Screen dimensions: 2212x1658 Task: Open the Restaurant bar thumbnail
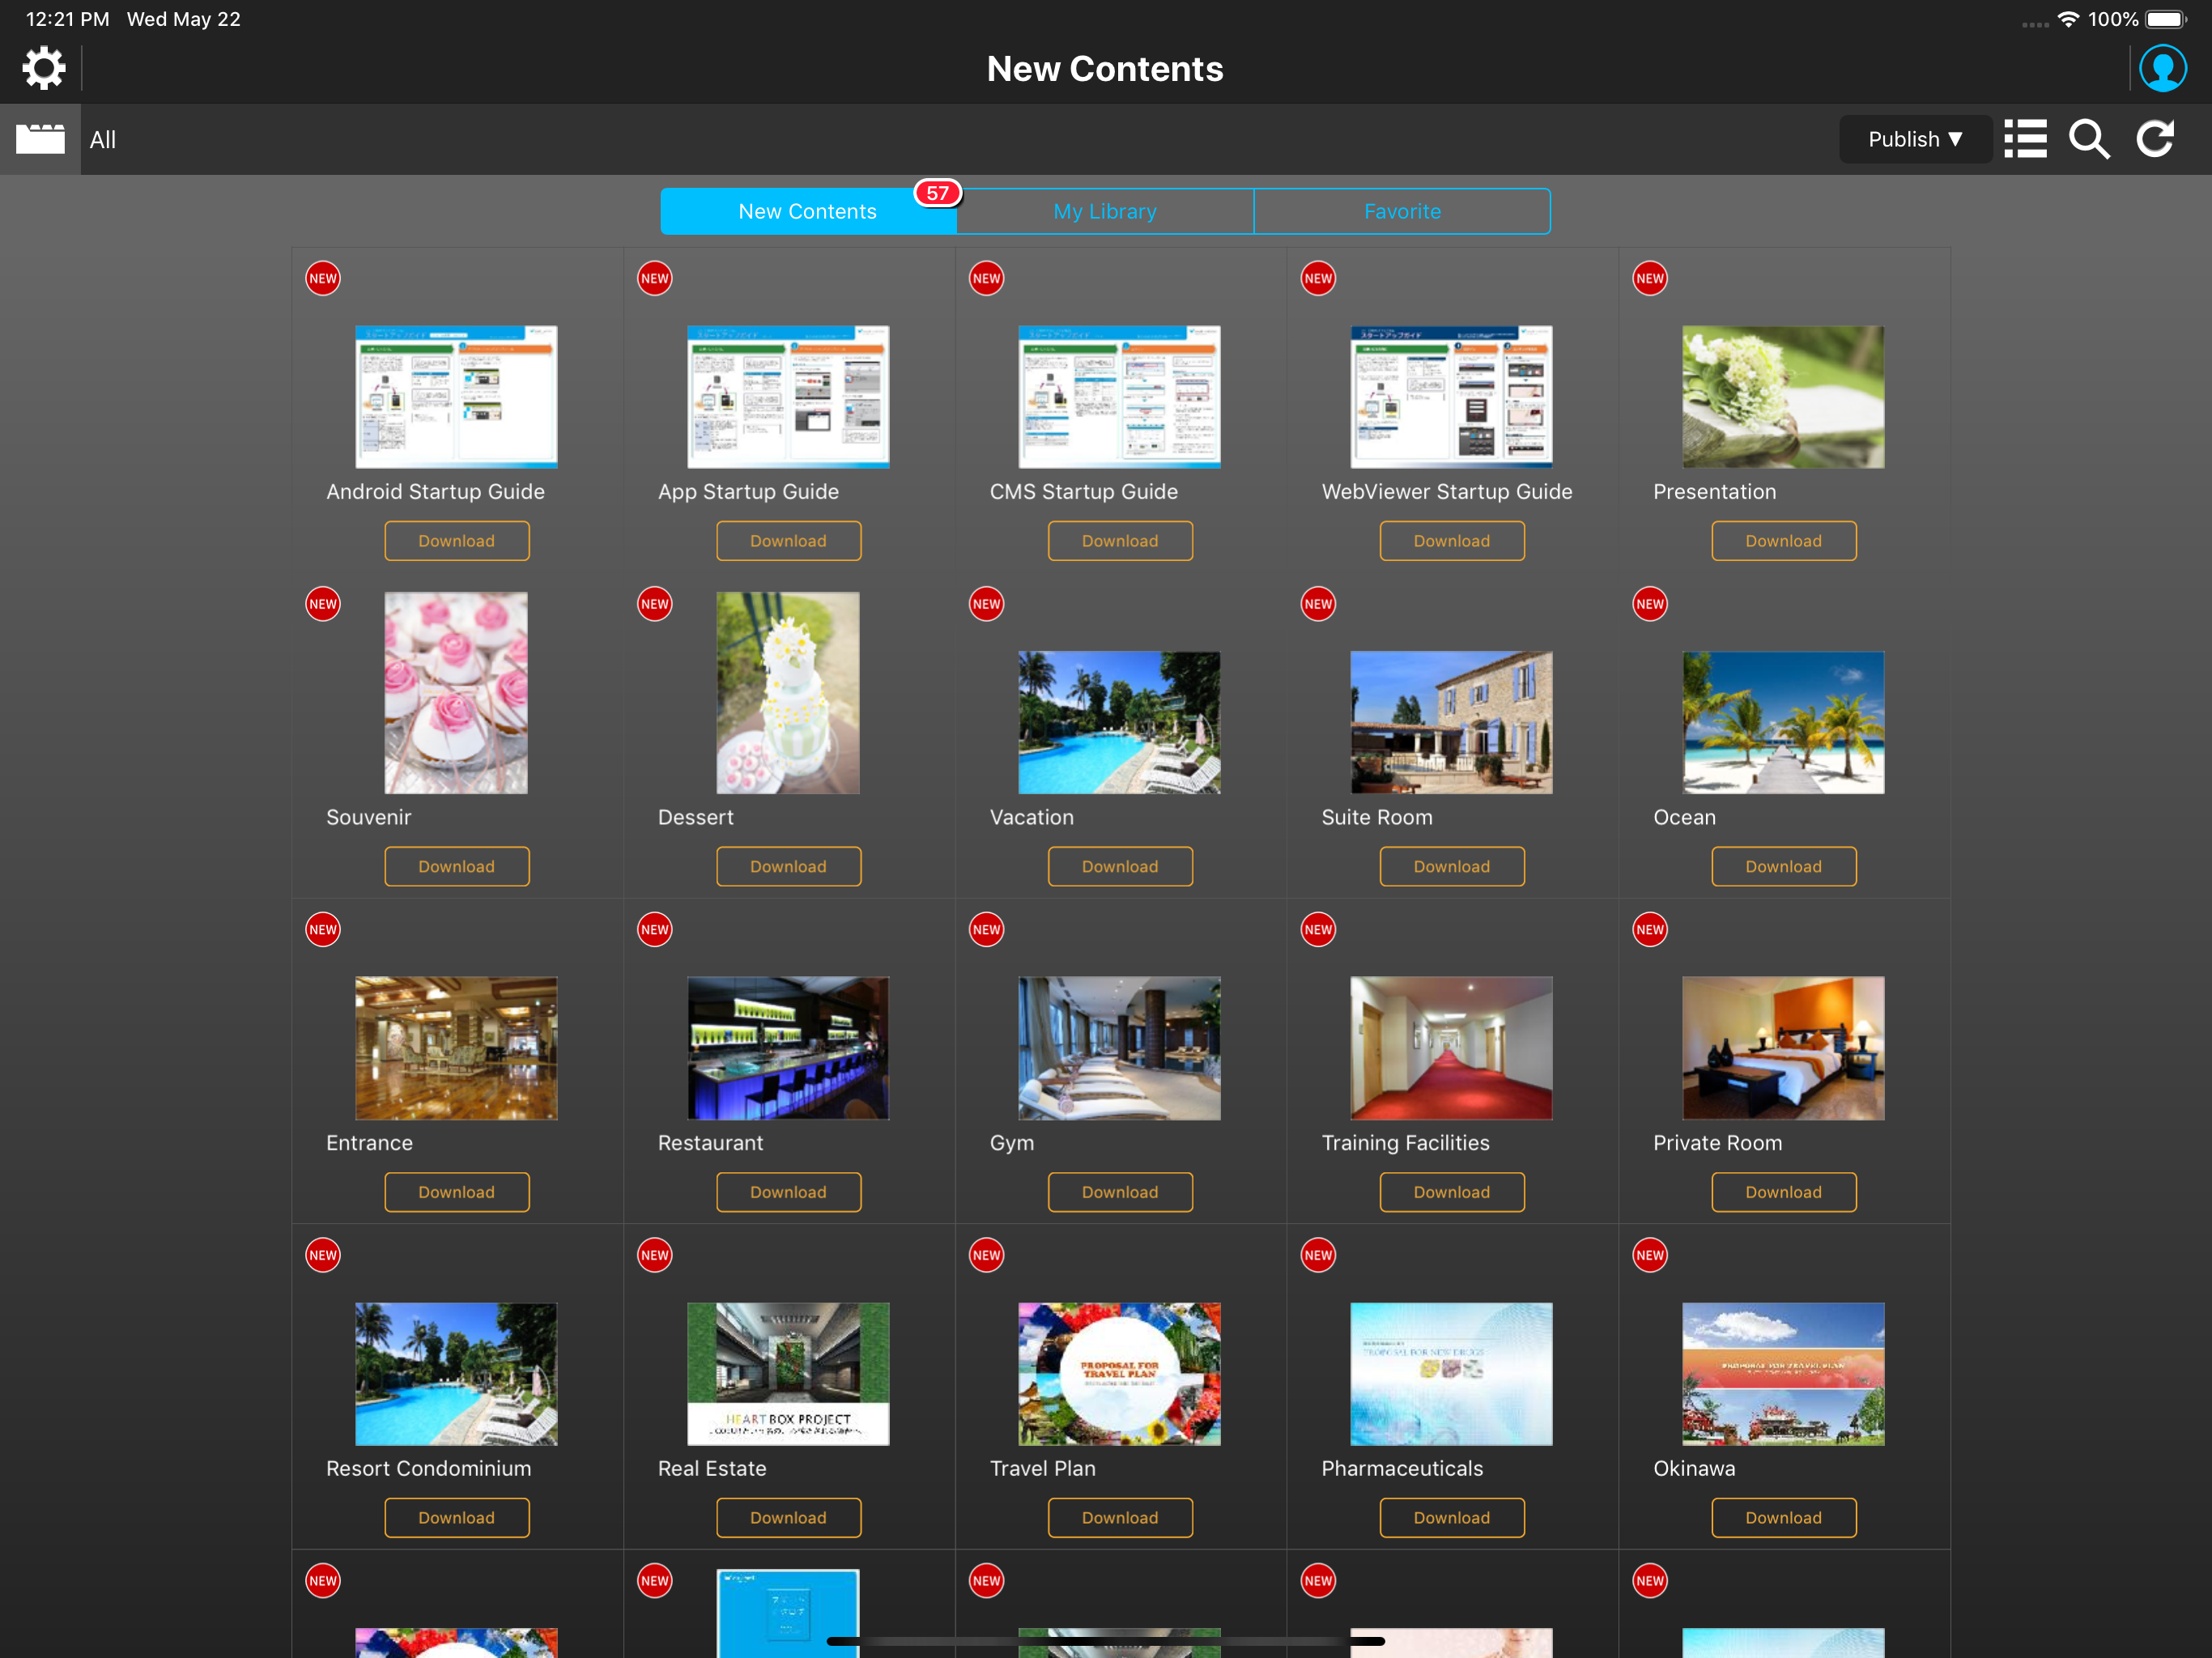pos(788,1048)
